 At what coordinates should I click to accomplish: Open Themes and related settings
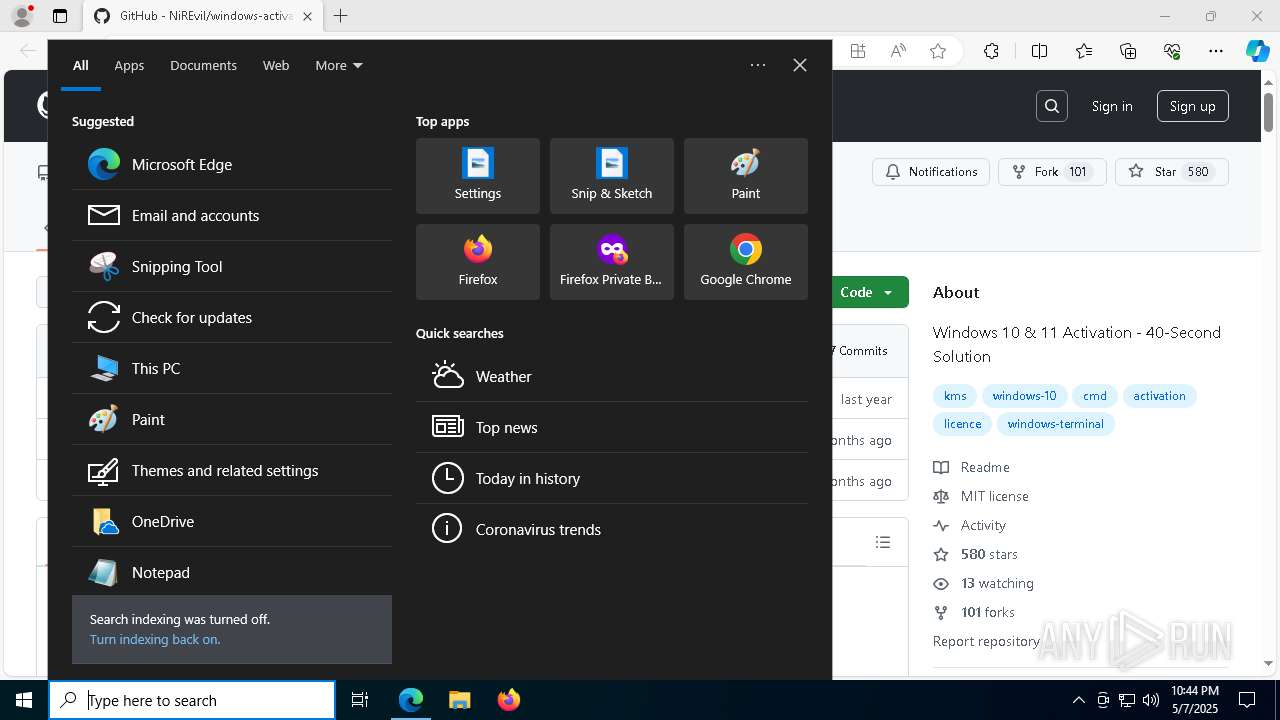232,470
